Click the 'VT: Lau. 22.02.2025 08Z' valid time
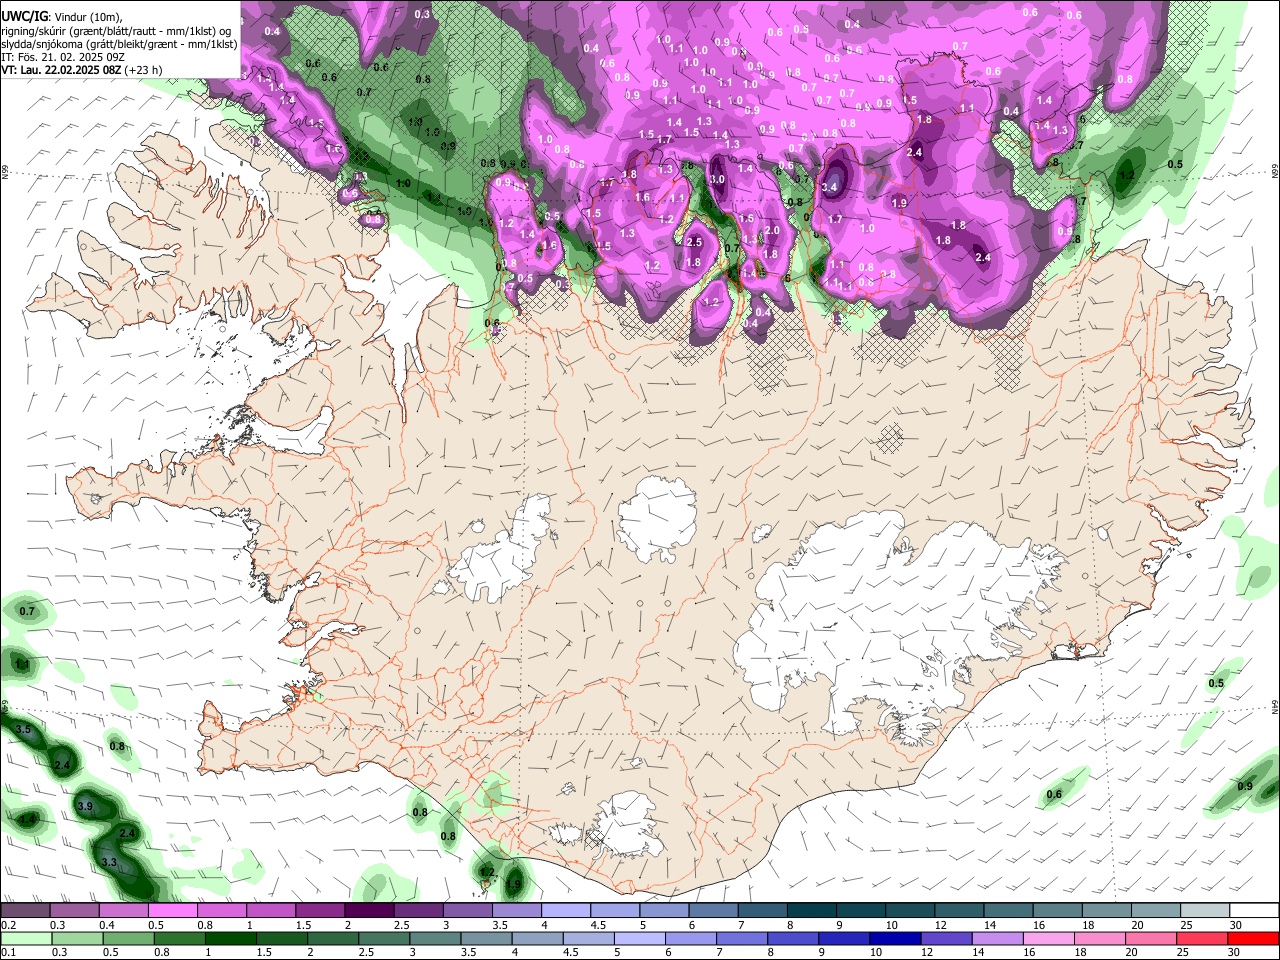Screen dimensions: 1280x960 (61, 70)
